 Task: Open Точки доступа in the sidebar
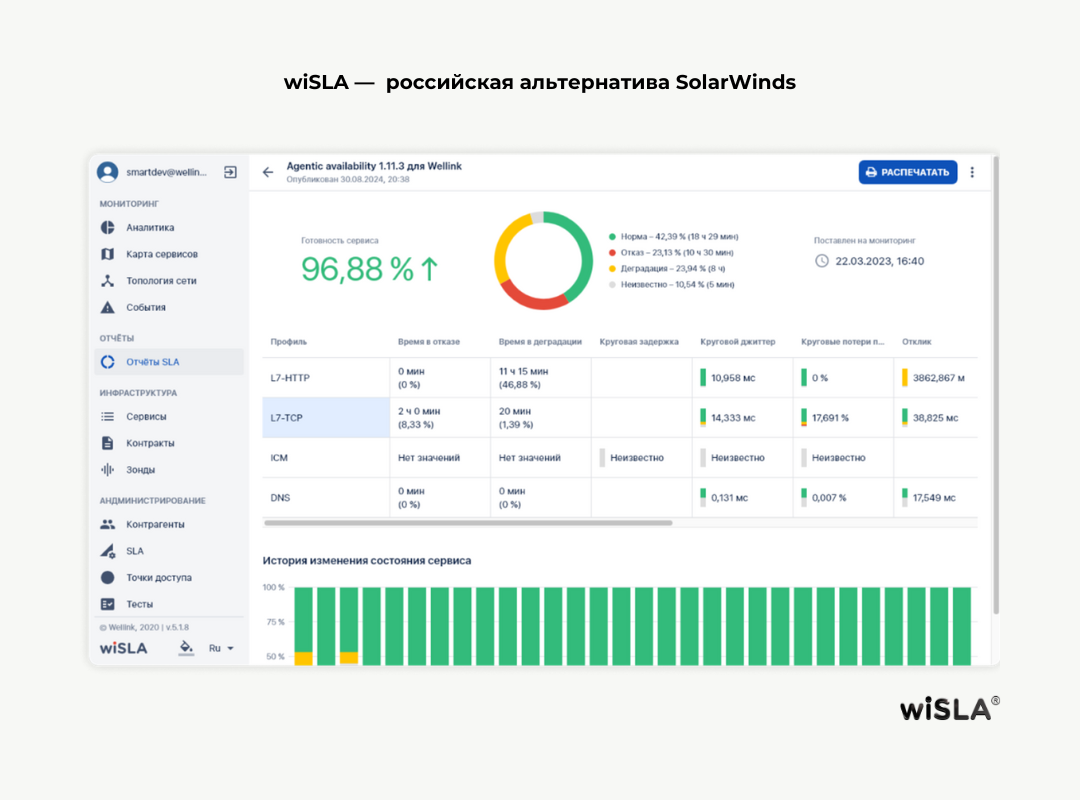(158, 578)
